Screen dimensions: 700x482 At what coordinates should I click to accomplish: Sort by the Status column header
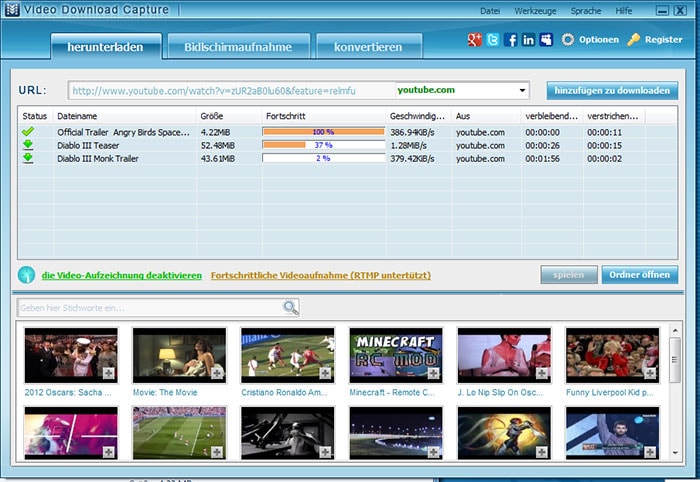tap(35, 116)
